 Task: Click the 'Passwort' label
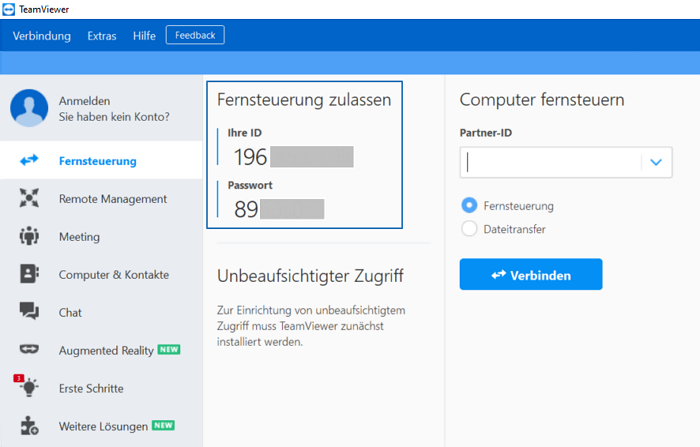pyautogui.click(x=250, y=185)
